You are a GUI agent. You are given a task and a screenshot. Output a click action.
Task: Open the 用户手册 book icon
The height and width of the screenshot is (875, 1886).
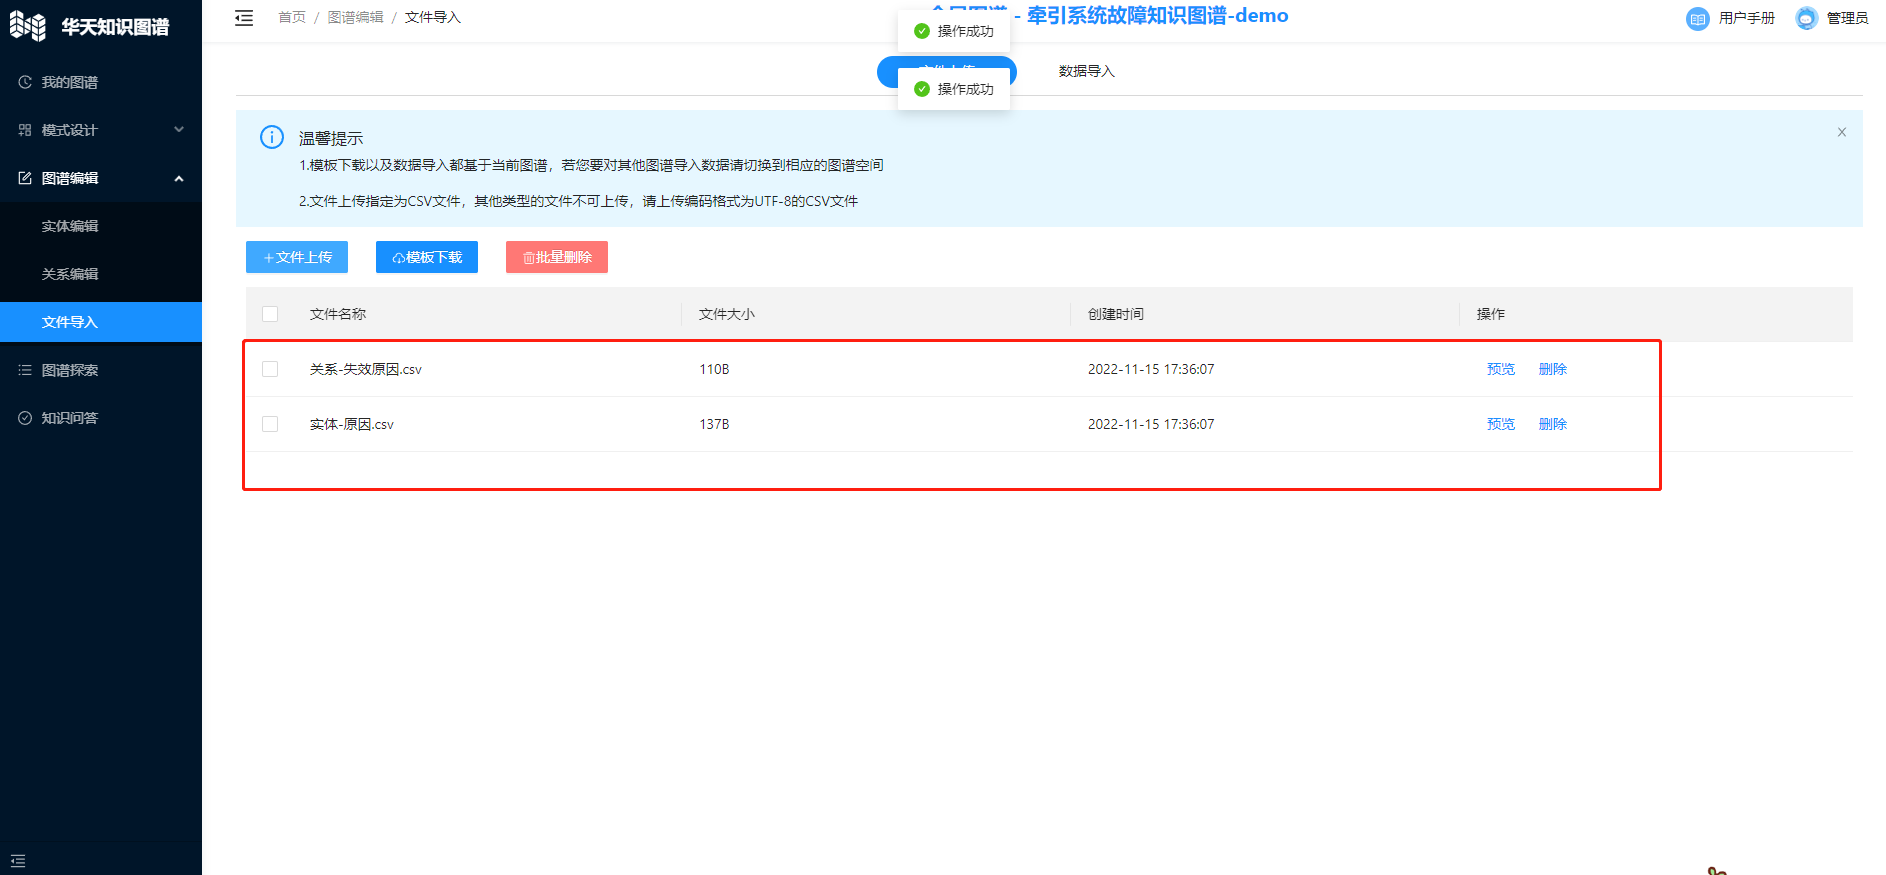(1697, 19)
